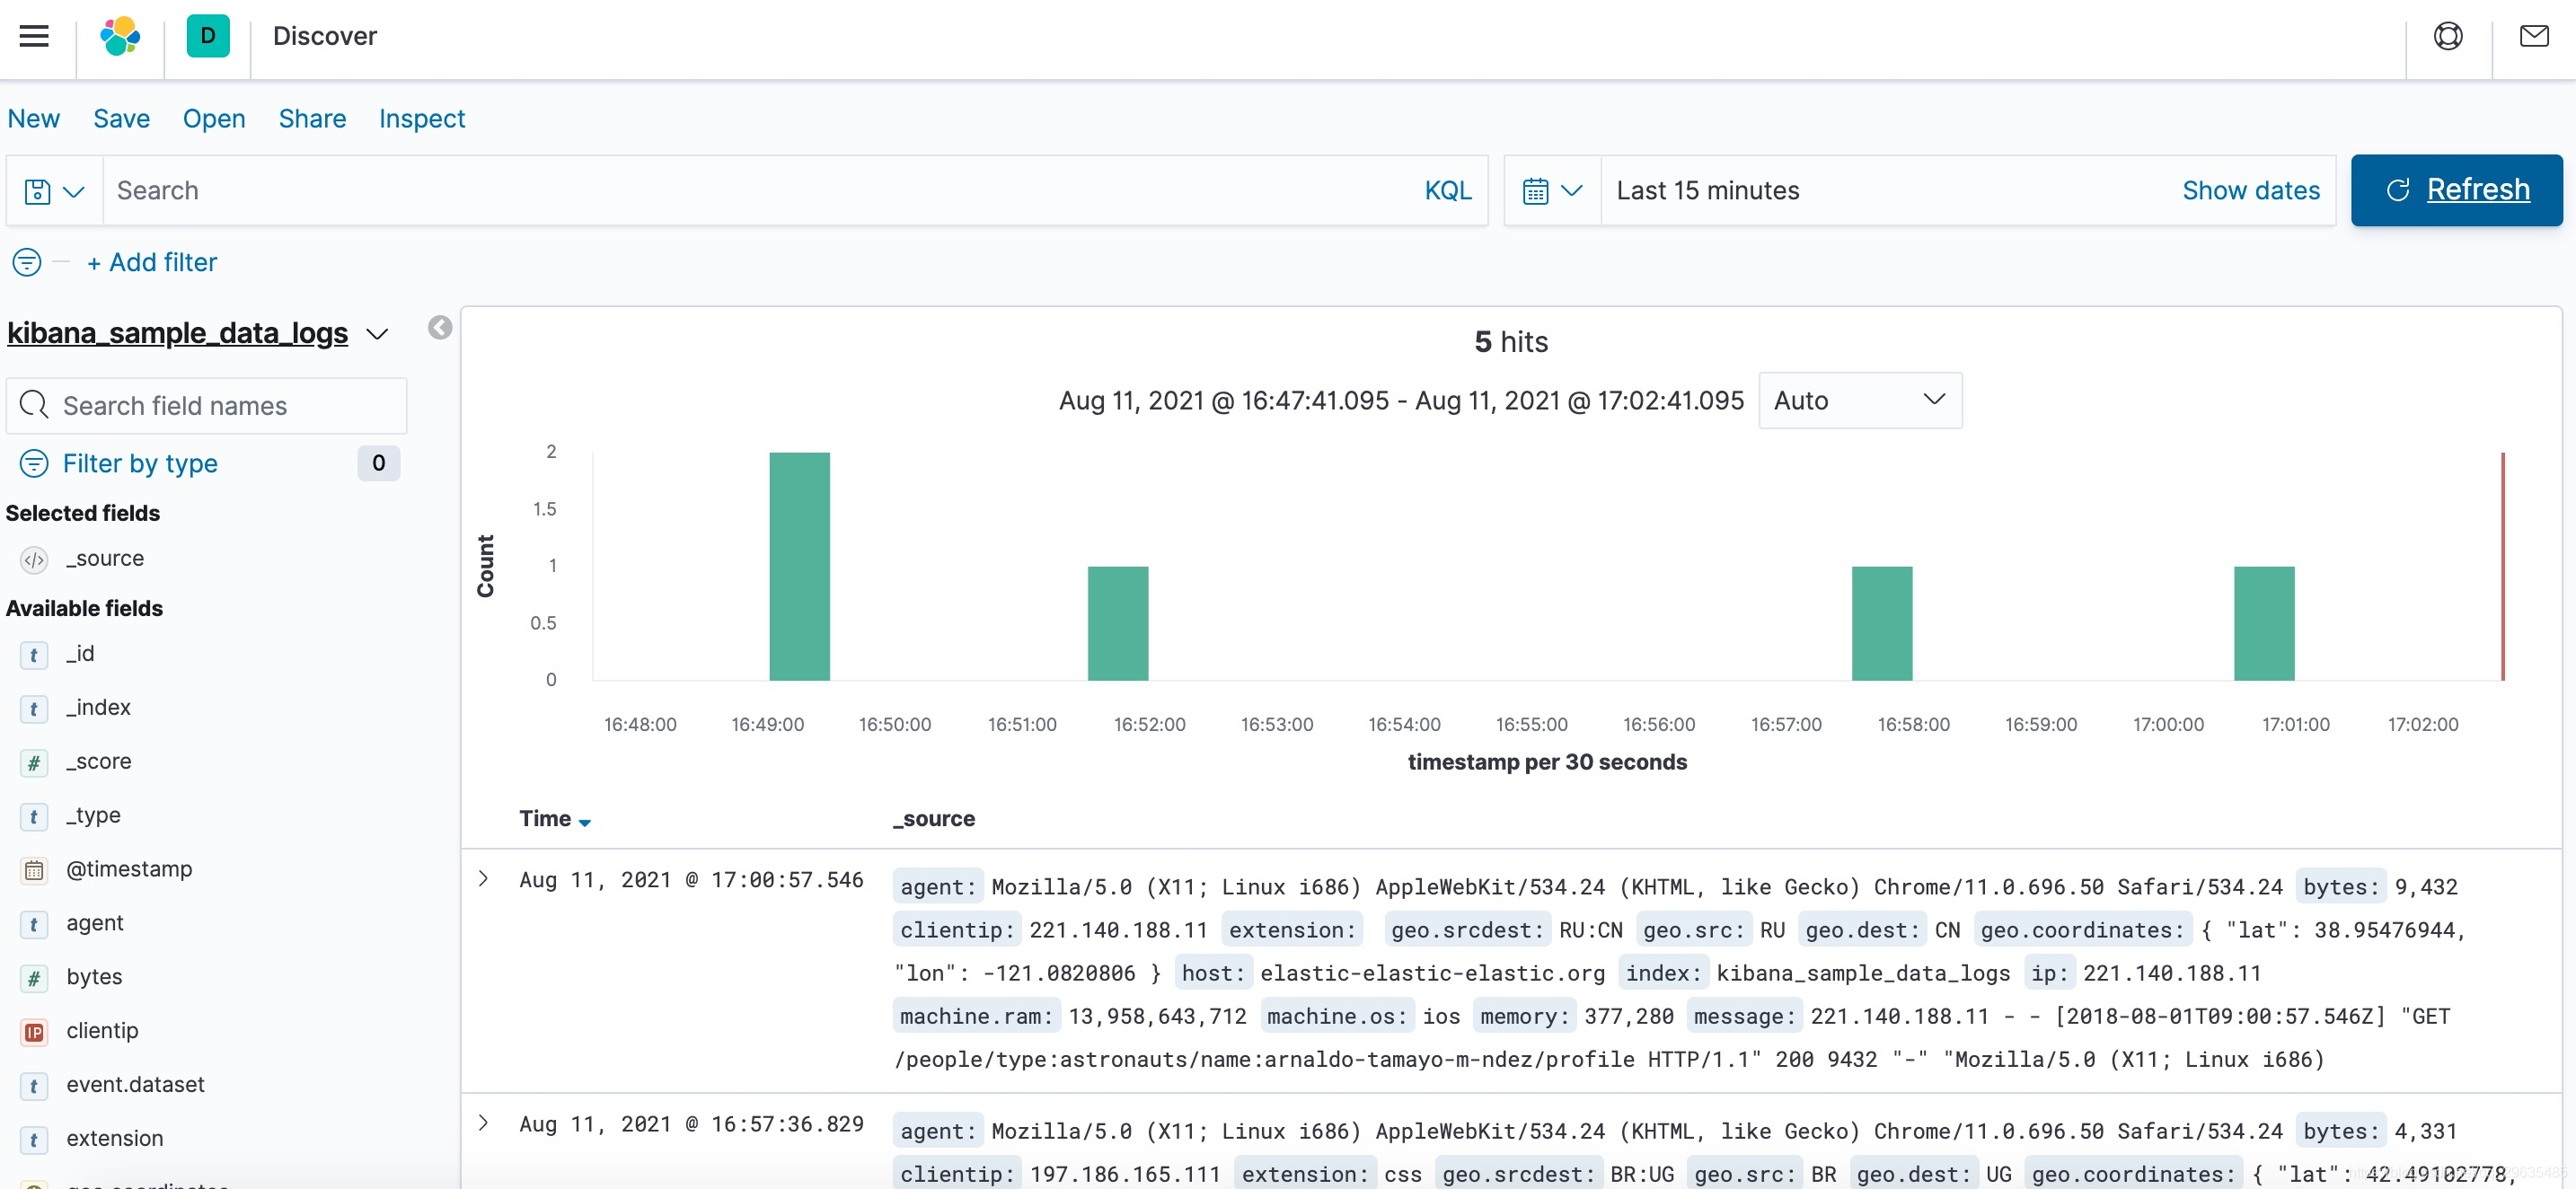Sort by the Time column arrow

pos(585,822)
